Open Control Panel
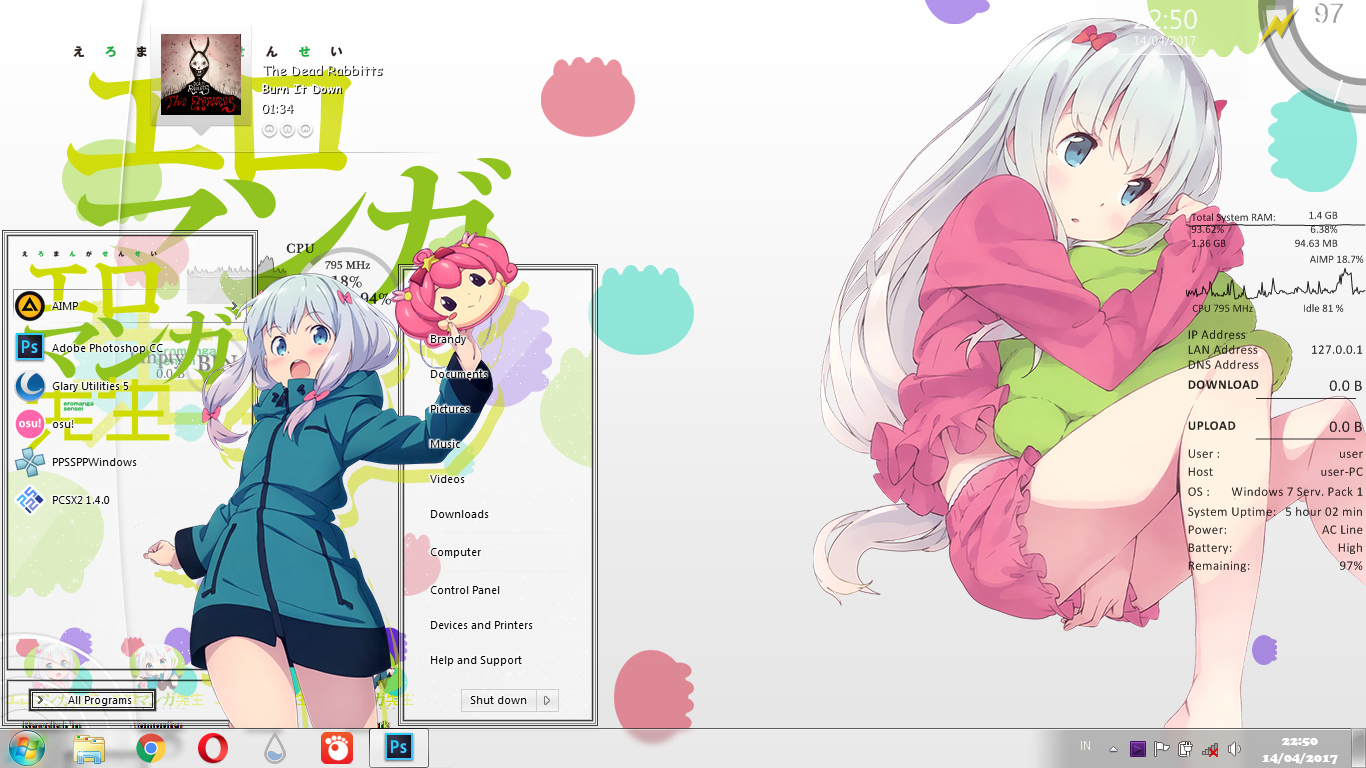Image resolution: width=1366 pixels, height=768 pixels. [465, 590]
